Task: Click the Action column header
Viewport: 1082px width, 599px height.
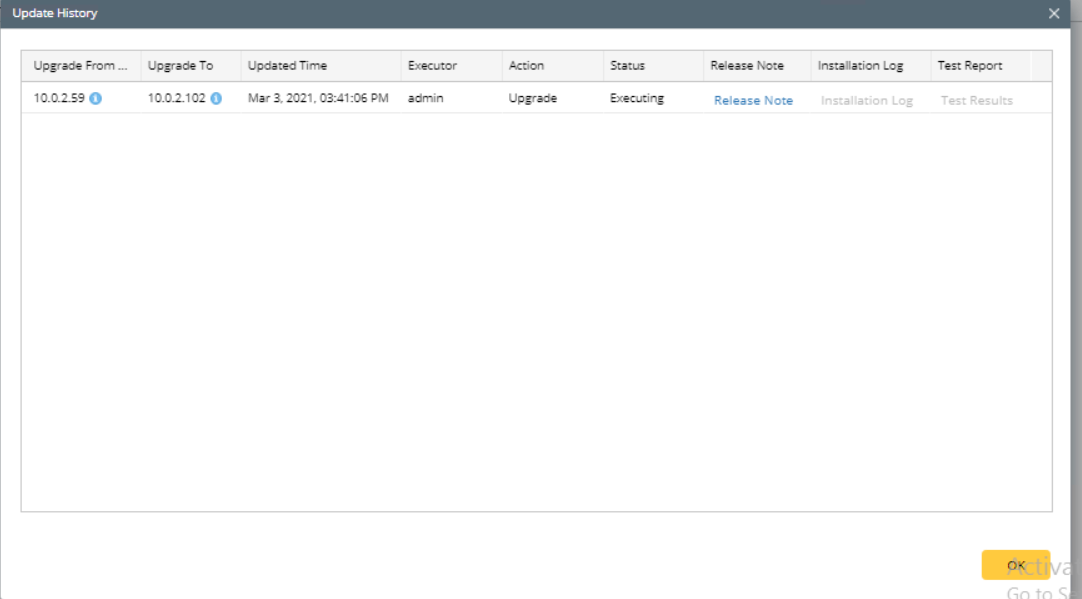Action: click(x=553, y=66)
